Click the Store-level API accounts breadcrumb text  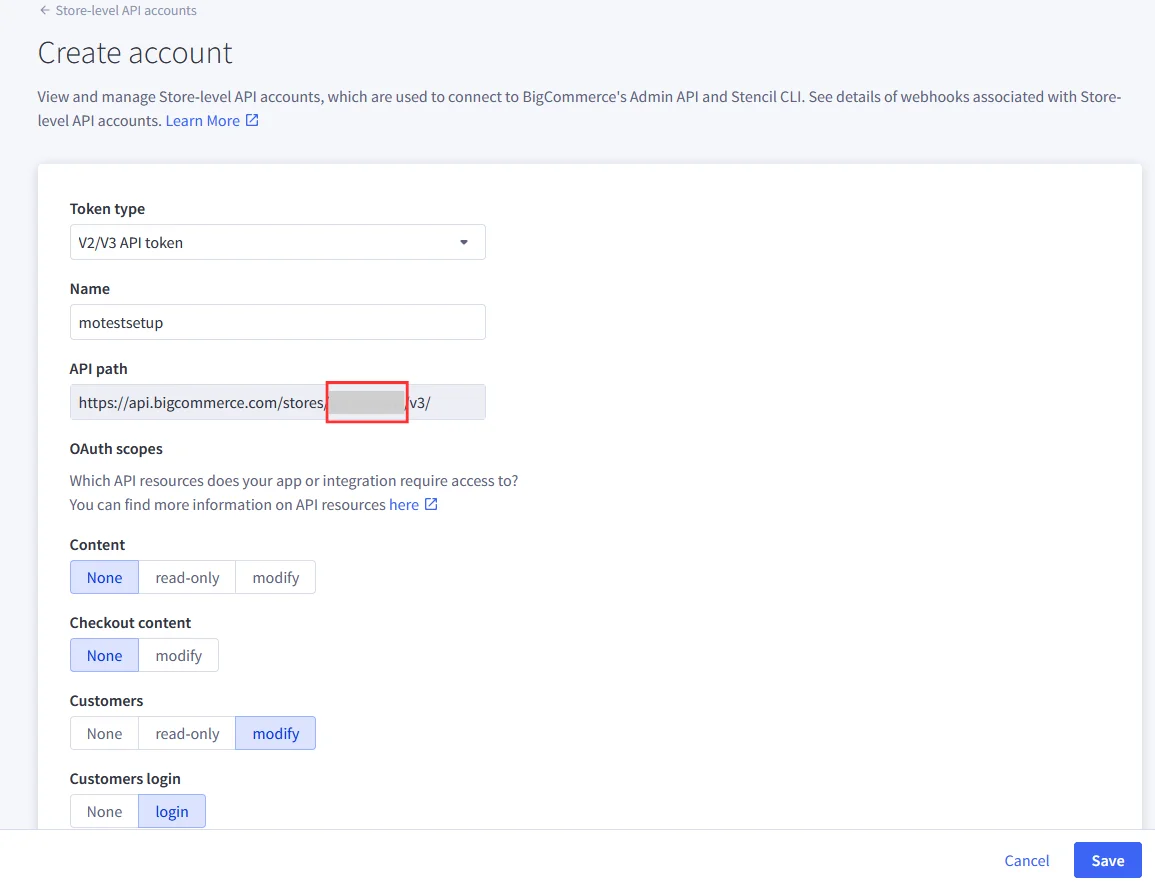pyautogui.click(x=126, y=10)
